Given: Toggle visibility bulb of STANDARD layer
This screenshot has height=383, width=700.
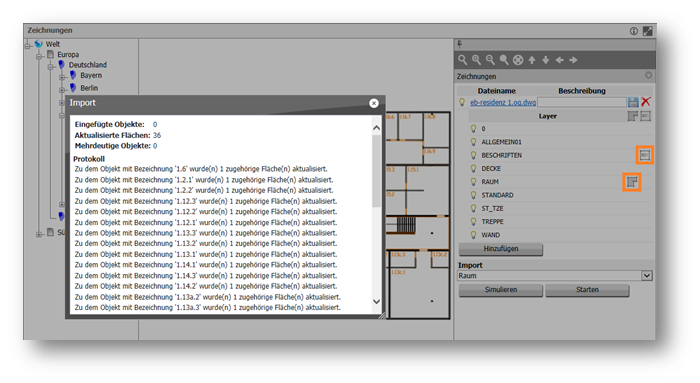Looking at the screenshot, I should 473,195.
